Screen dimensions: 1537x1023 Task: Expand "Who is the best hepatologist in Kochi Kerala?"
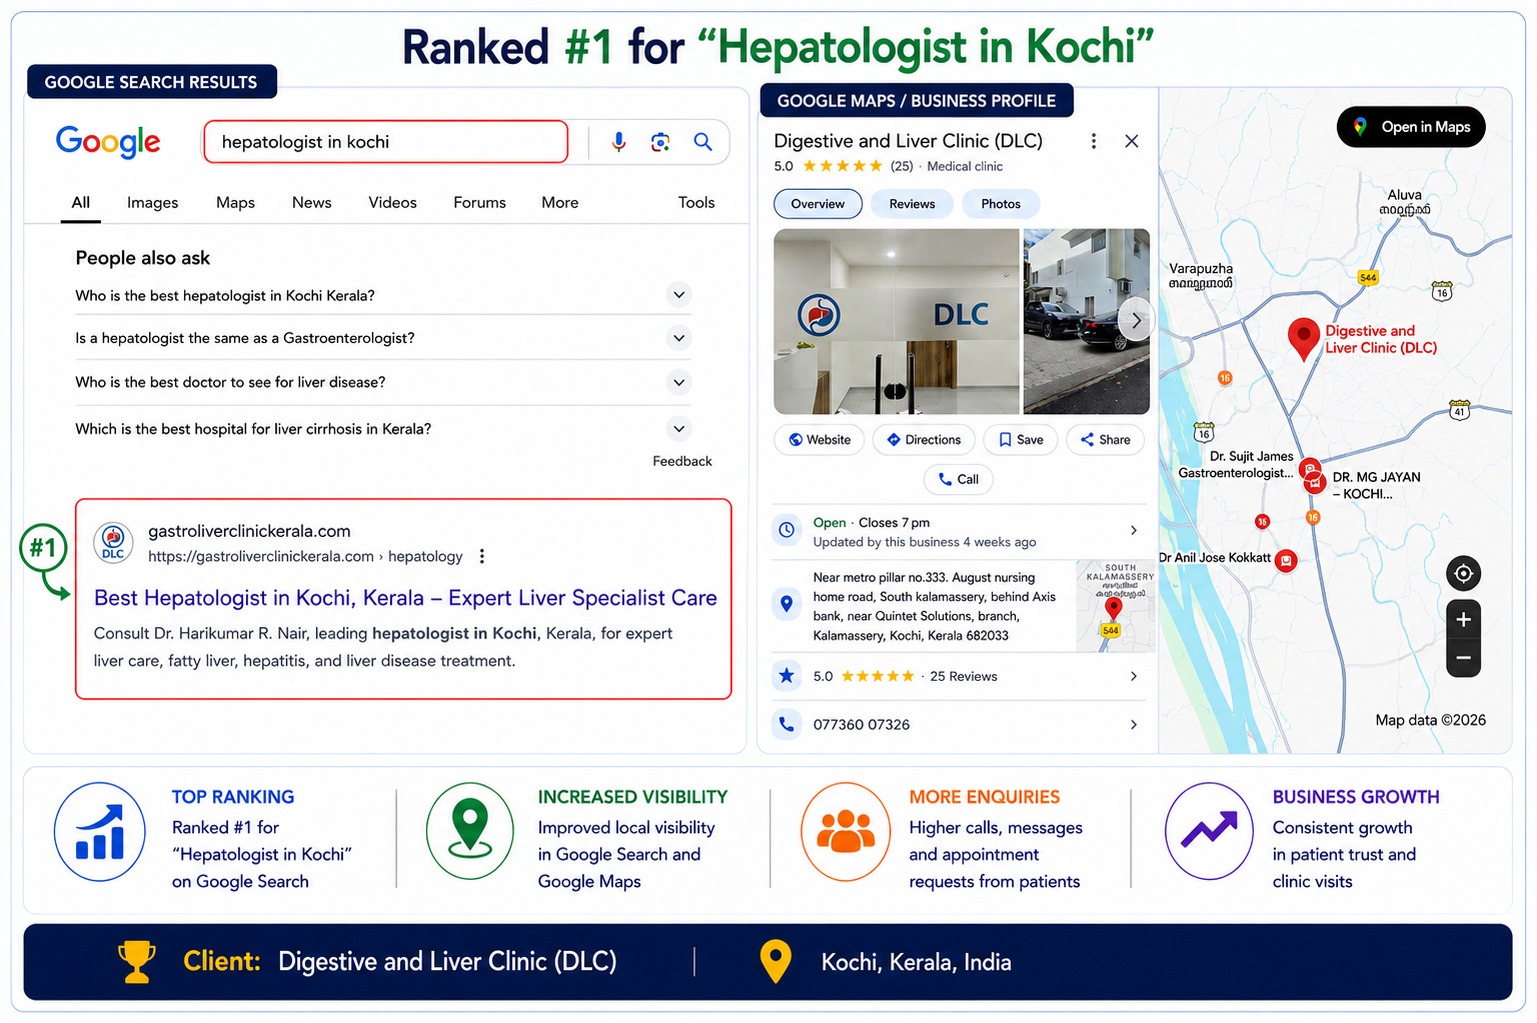coord(679,295)
